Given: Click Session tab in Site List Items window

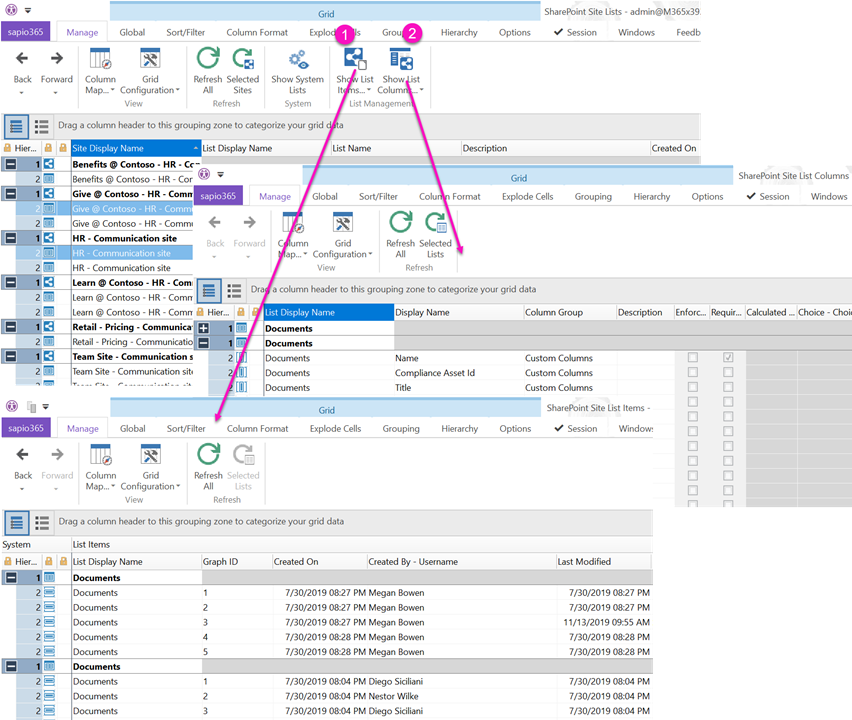Looking at the screenshot, I should pyautogui.click(x=576, y=429).
